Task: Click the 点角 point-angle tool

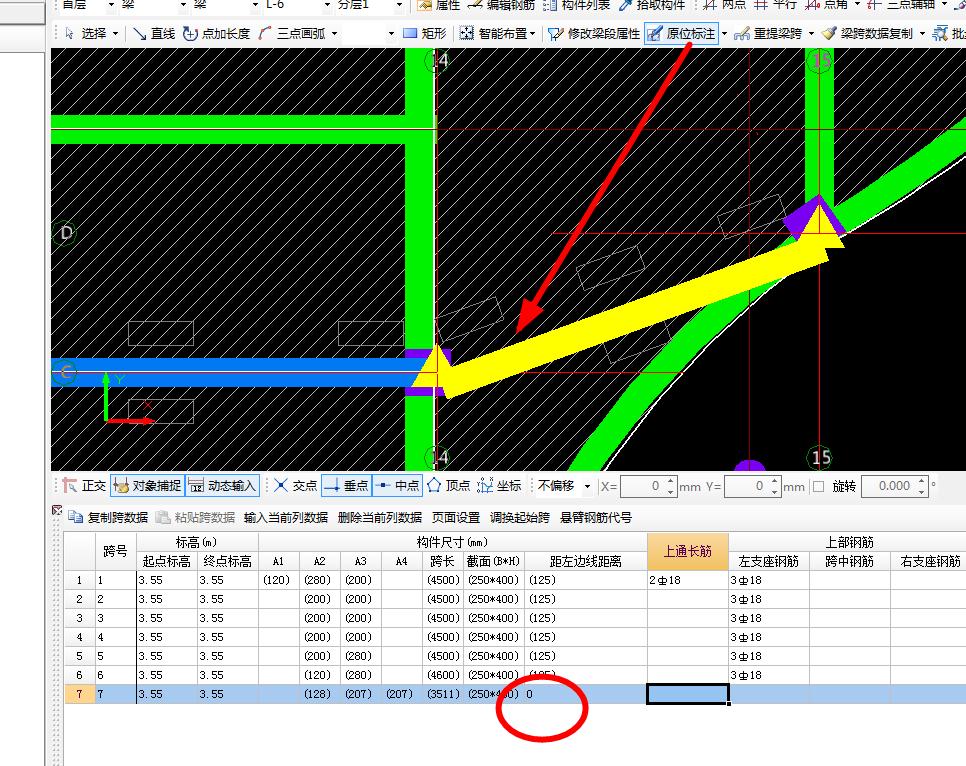Action: tap(827, 5)
